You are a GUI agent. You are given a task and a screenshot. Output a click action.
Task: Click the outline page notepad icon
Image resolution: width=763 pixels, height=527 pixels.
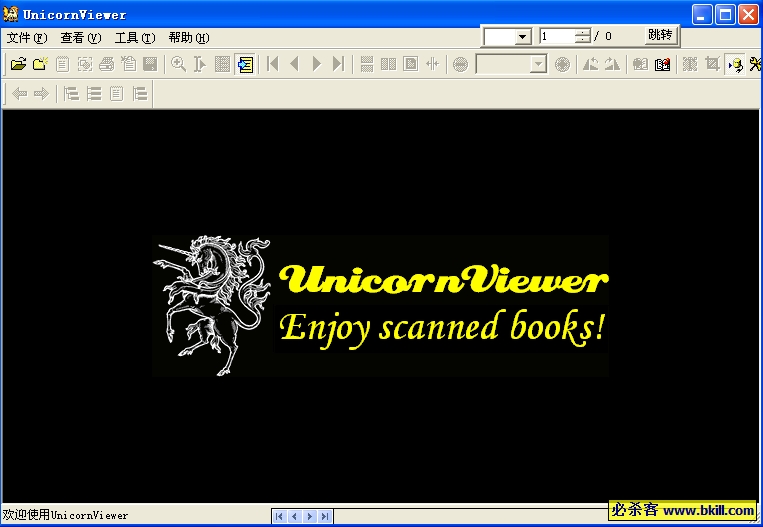pyautogui.click(x=116, y=93)
